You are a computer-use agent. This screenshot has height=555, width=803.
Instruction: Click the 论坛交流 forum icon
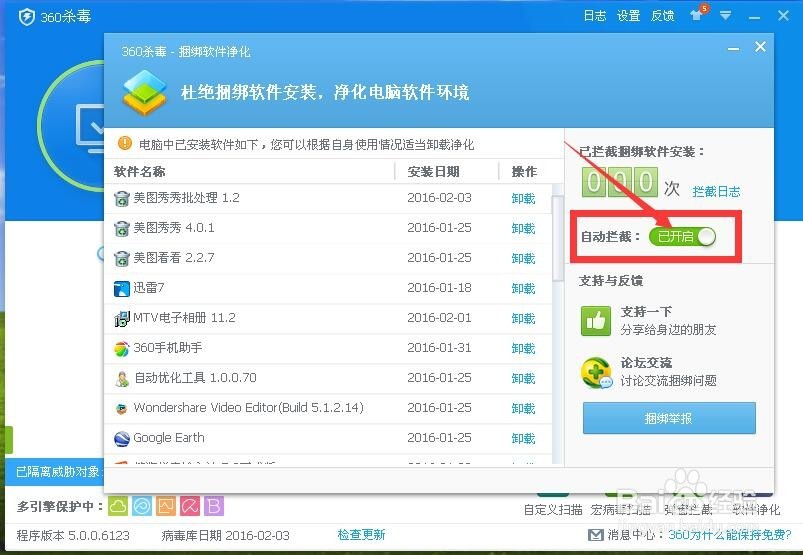pyautogui.click(x=597, y=372)
